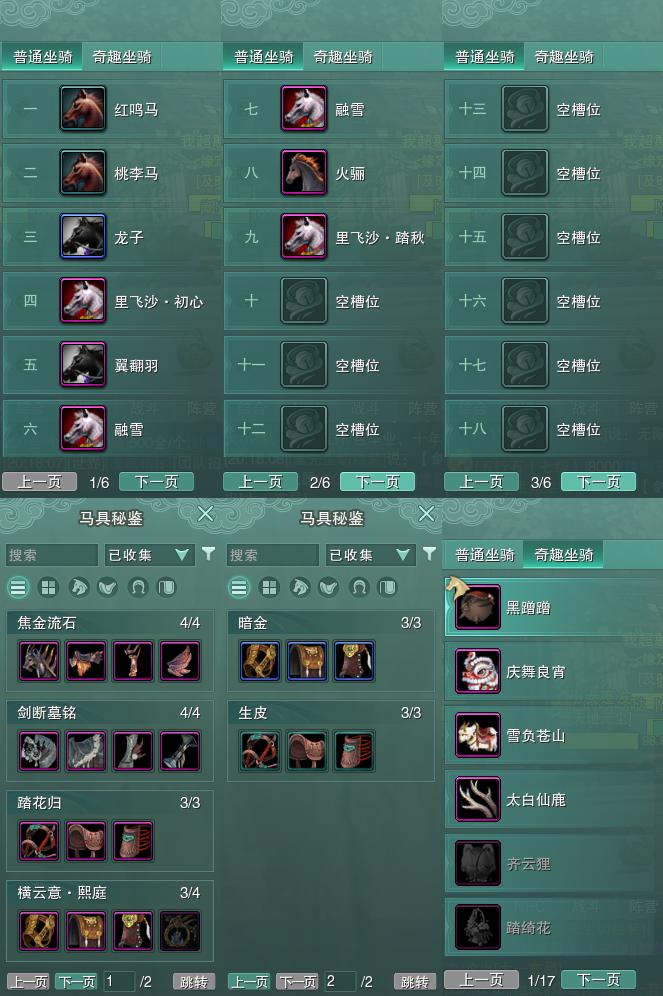Click the 龙子 black horse icon
Screen dimensions: 663x996
coord(83,236)
